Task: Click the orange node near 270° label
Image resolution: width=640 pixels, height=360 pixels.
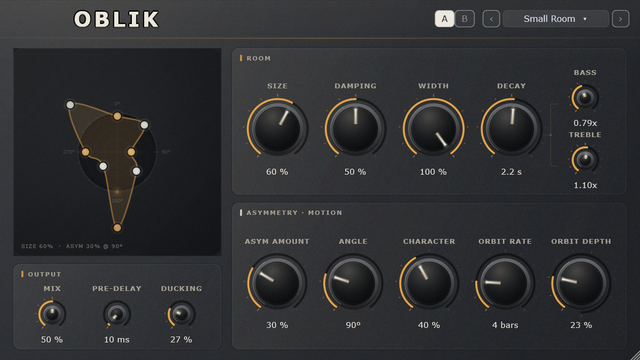Action: click(85, 152)
